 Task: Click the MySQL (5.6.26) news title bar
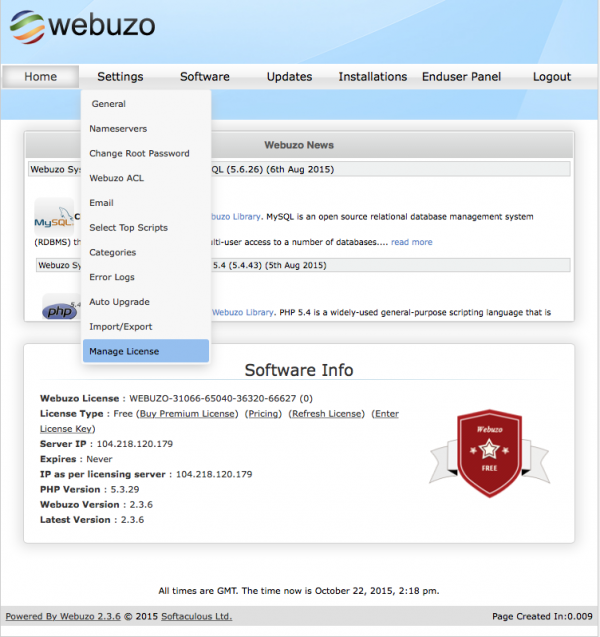coord(299,169)
